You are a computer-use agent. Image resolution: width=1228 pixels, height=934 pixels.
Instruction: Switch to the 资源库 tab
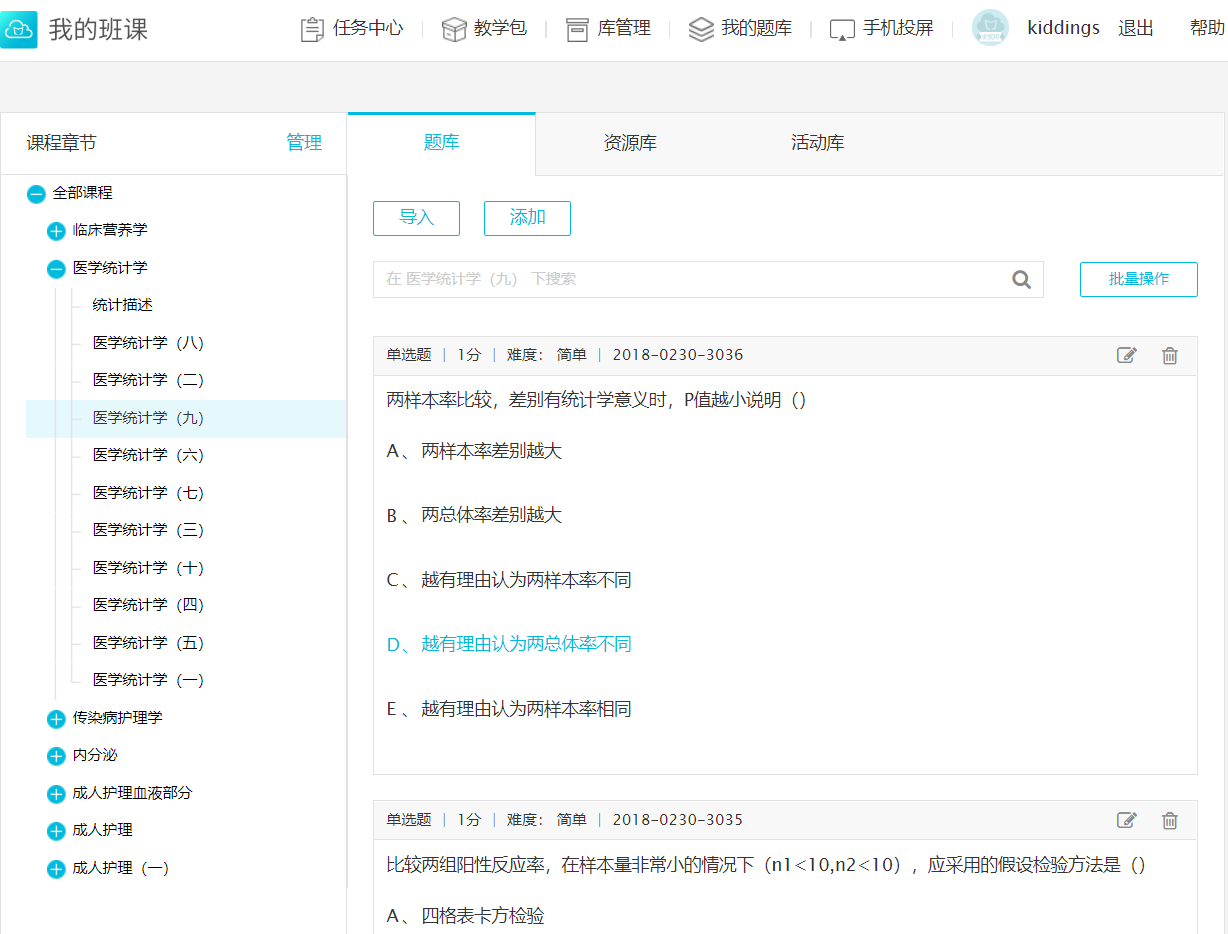coord(630,143)
